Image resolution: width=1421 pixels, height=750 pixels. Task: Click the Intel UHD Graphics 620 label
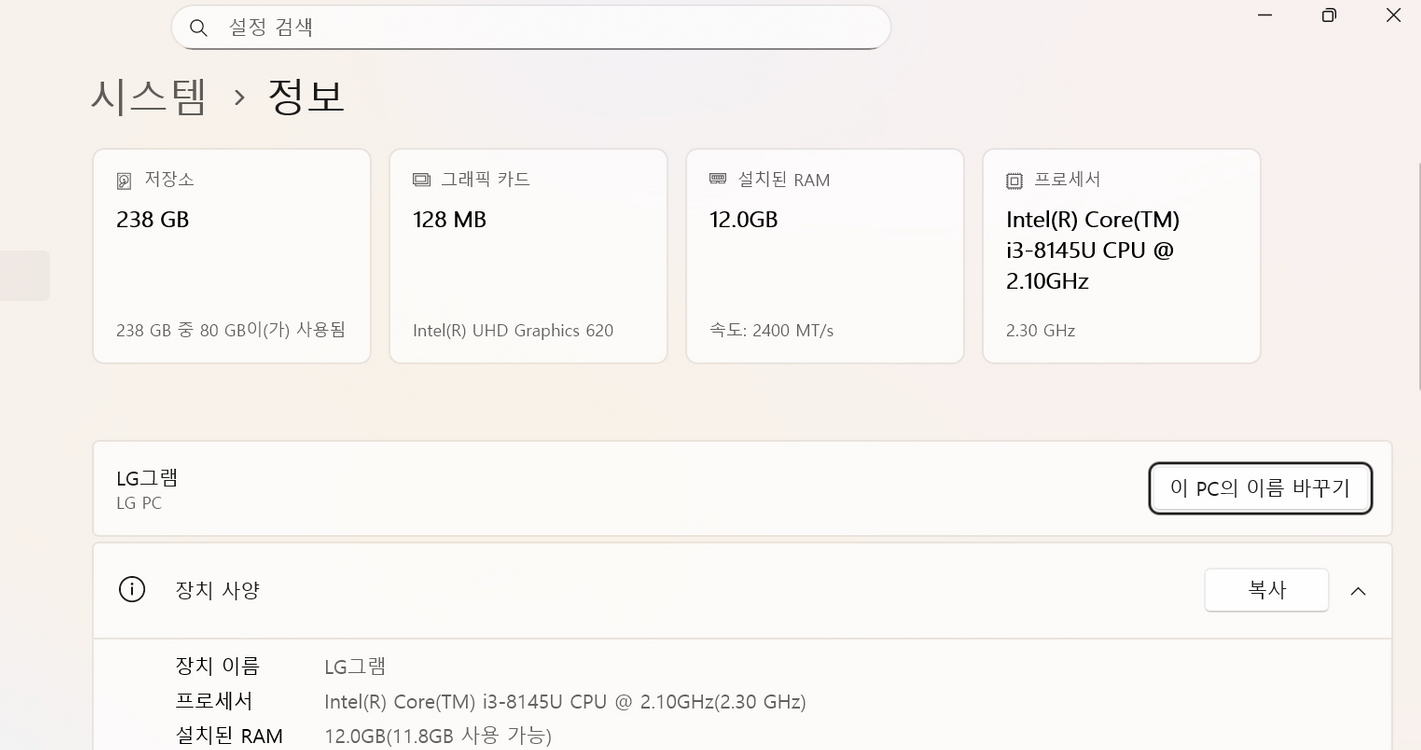tap(513, 330)
